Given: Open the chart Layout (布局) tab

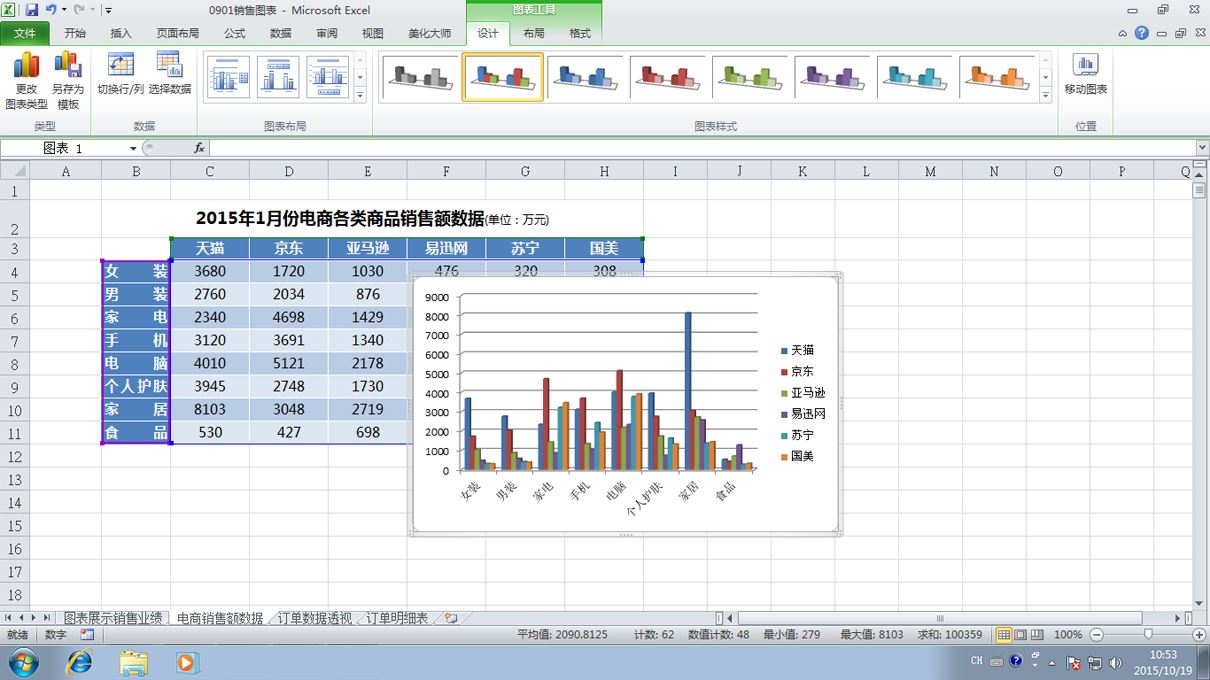Looking at the screenshot, I should [534, 33].
